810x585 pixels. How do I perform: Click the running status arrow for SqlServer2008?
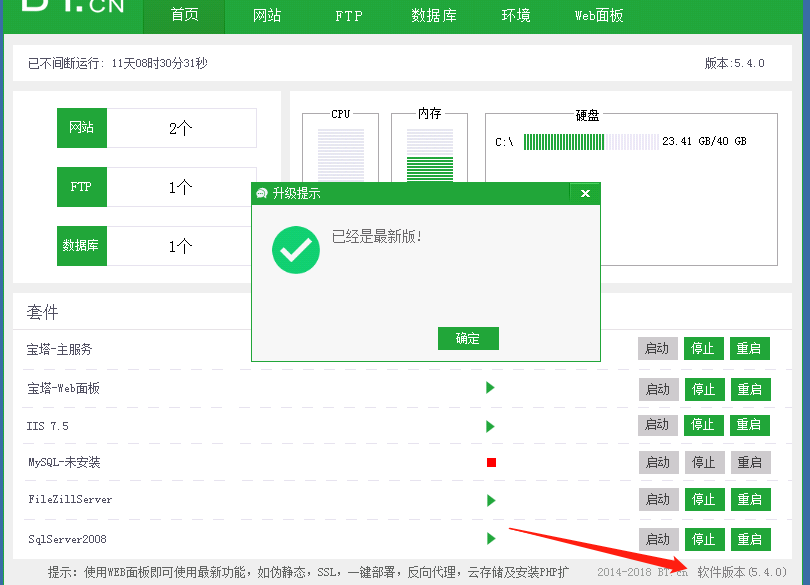point(491,538)
